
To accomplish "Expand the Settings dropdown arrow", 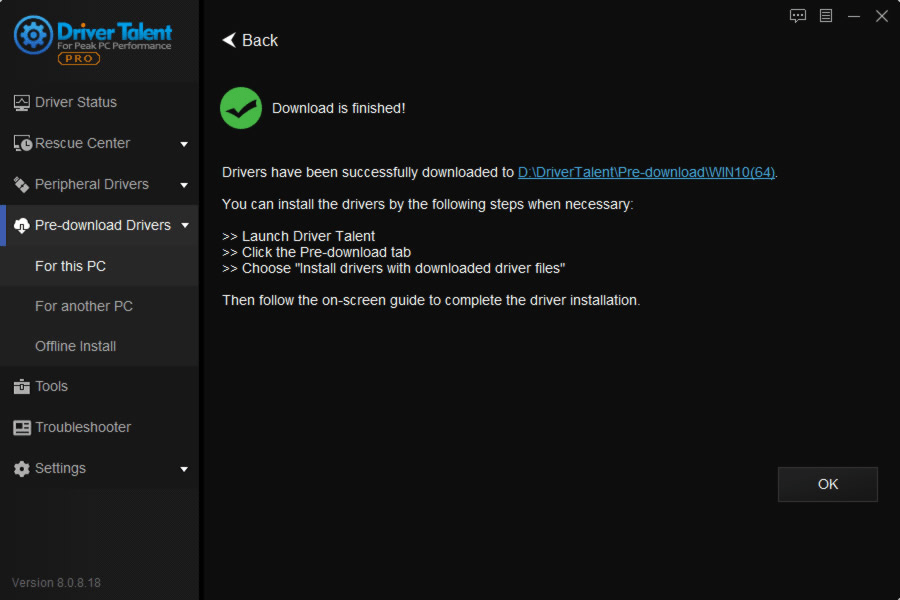I will pyautogui.click(x=184, y=469).
